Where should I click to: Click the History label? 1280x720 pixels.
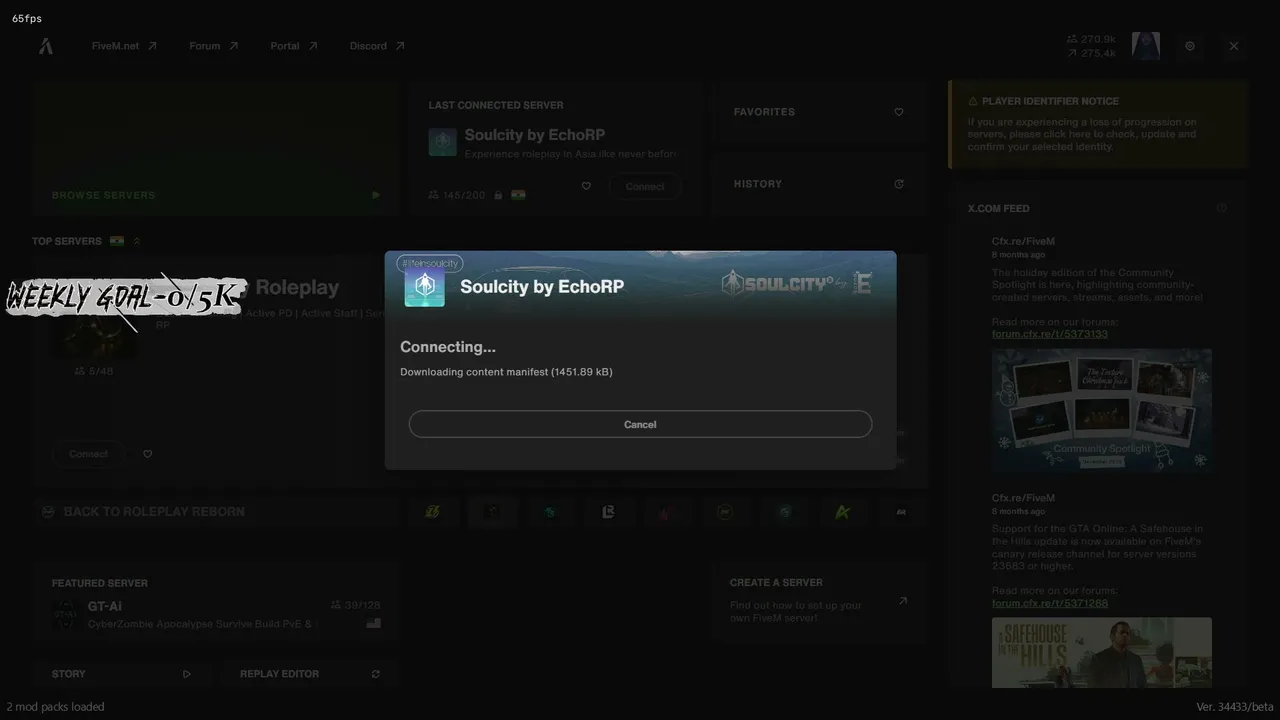tap(758, 184)
